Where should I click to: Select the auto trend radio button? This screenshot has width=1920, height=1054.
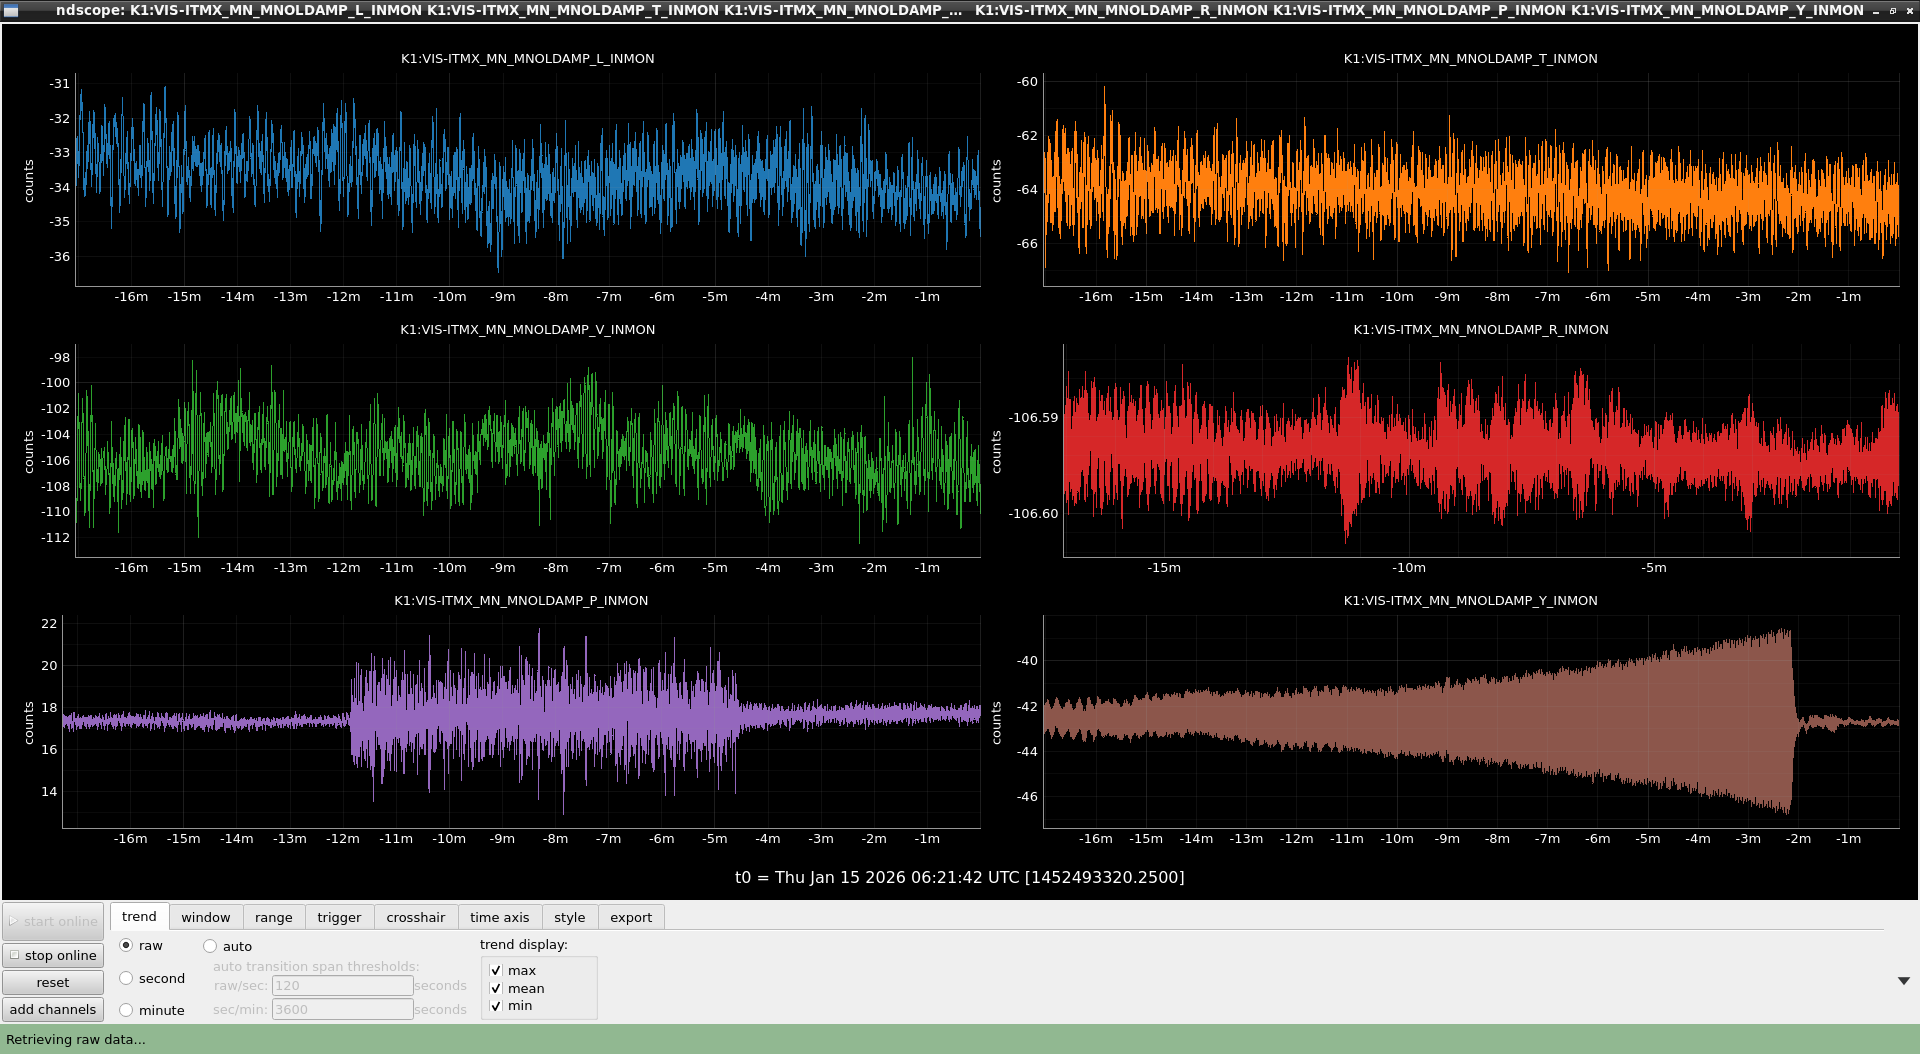[x=210, y=946]
